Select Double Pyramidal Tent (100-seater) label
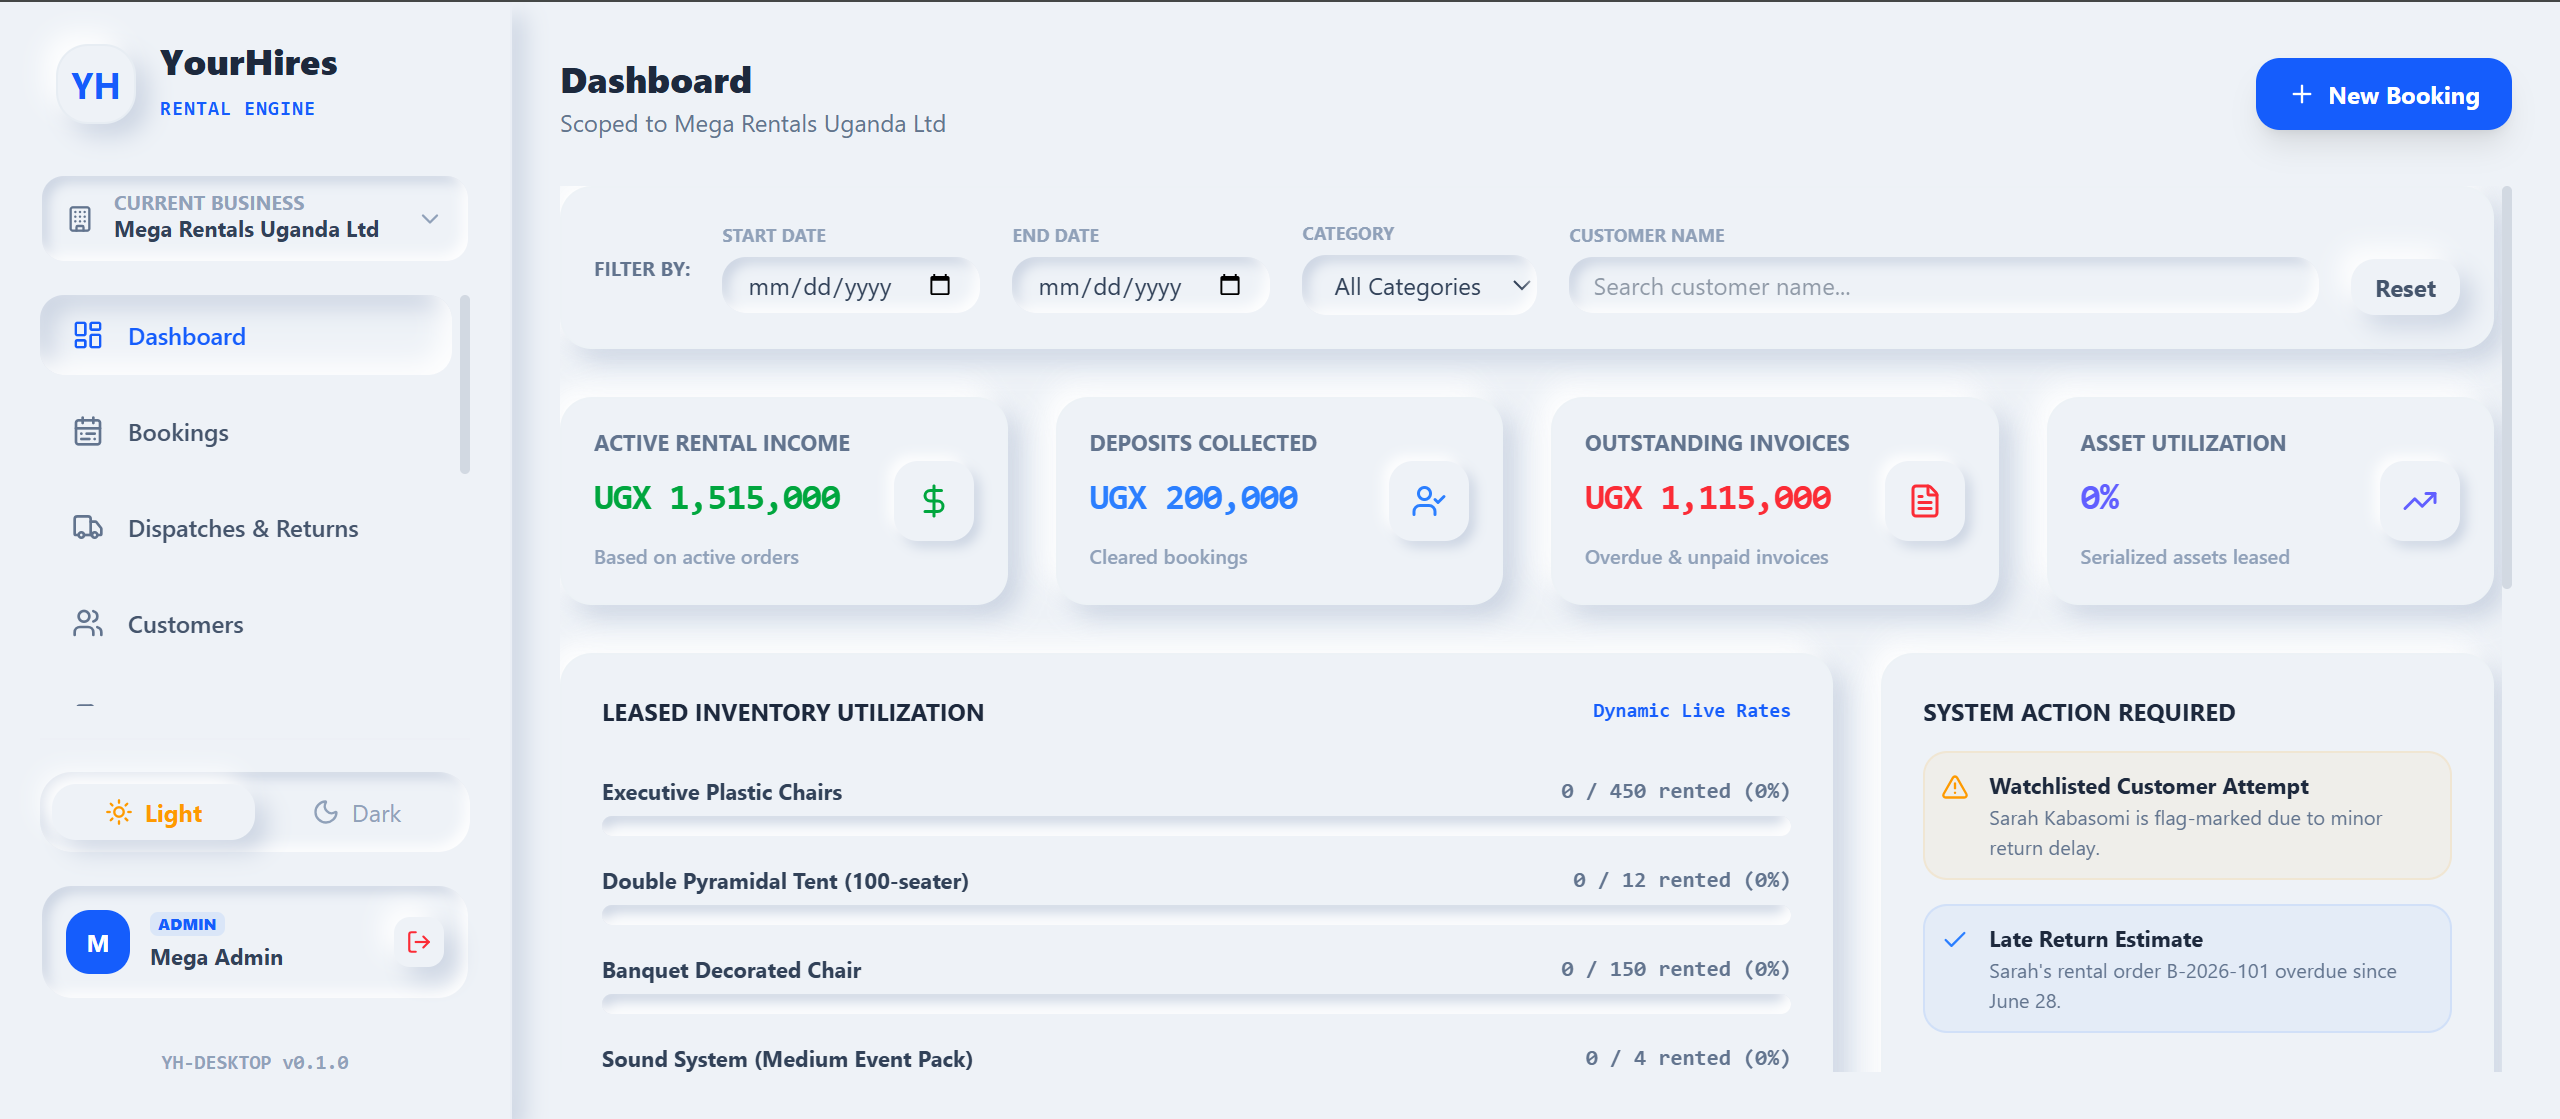The width and height of the screenshot is (2560, 1119). [x=785, y=880]
